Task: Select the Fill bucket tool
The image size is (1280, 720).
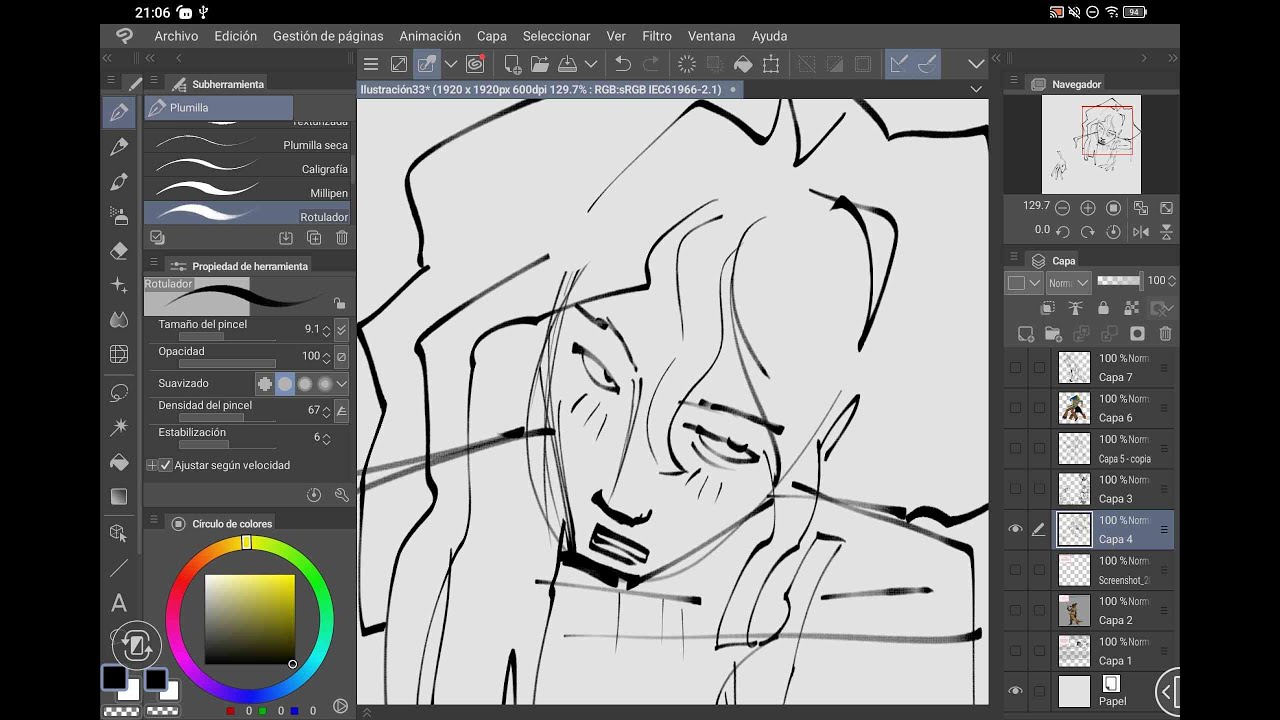Action: (119, 462)
